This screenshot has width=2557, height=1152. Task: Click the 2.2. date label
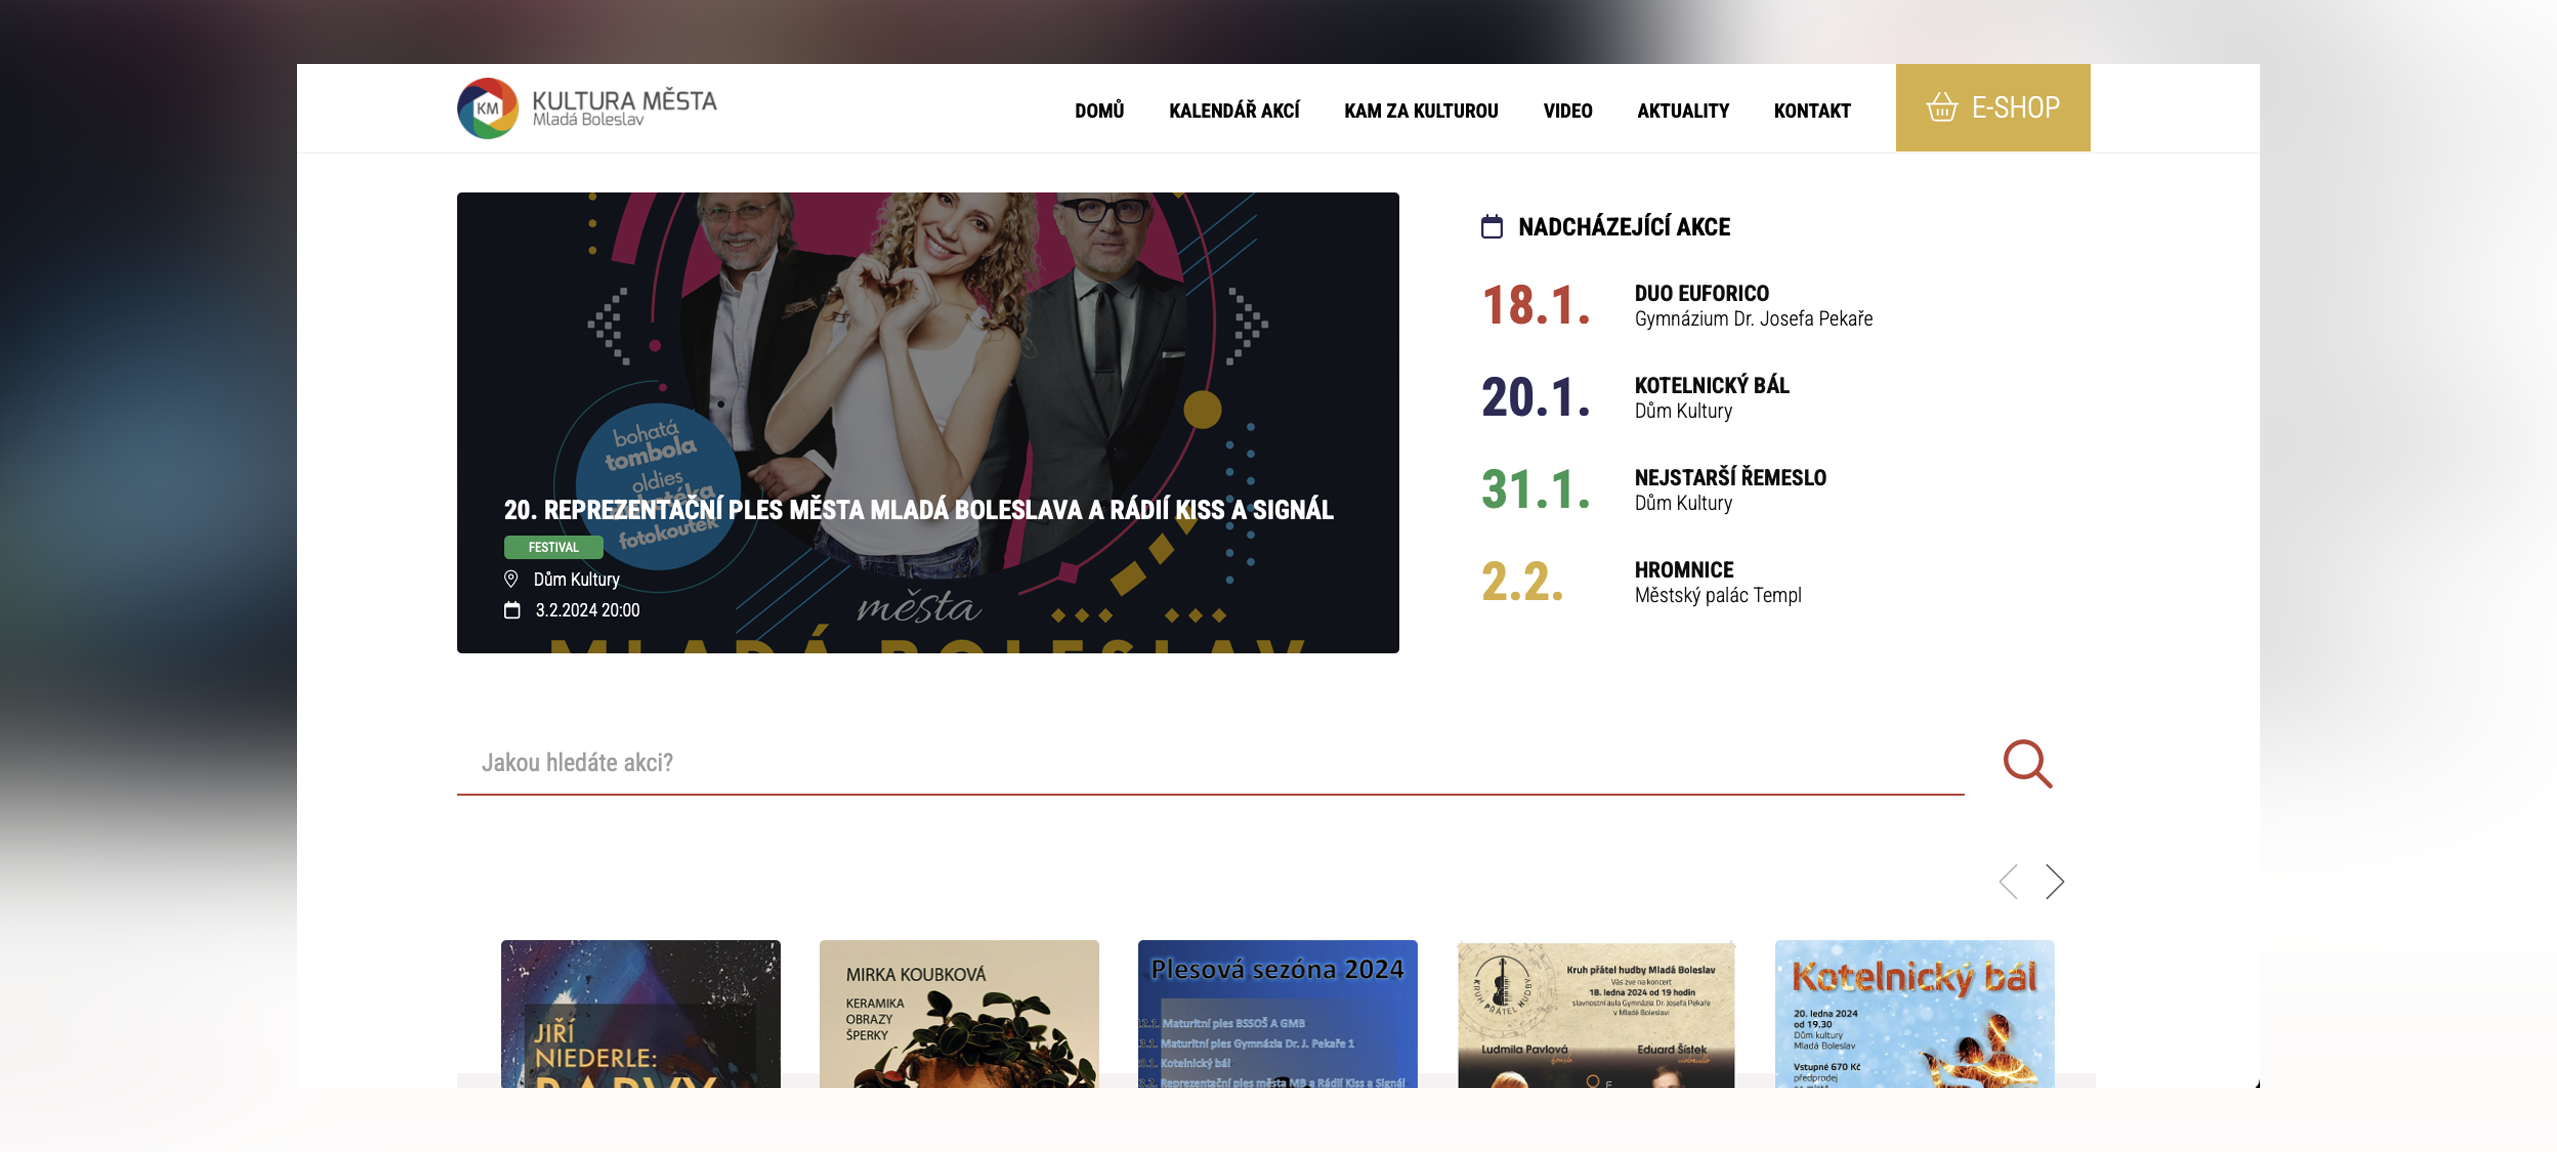pyautogui.click(x=1522, y=581)
